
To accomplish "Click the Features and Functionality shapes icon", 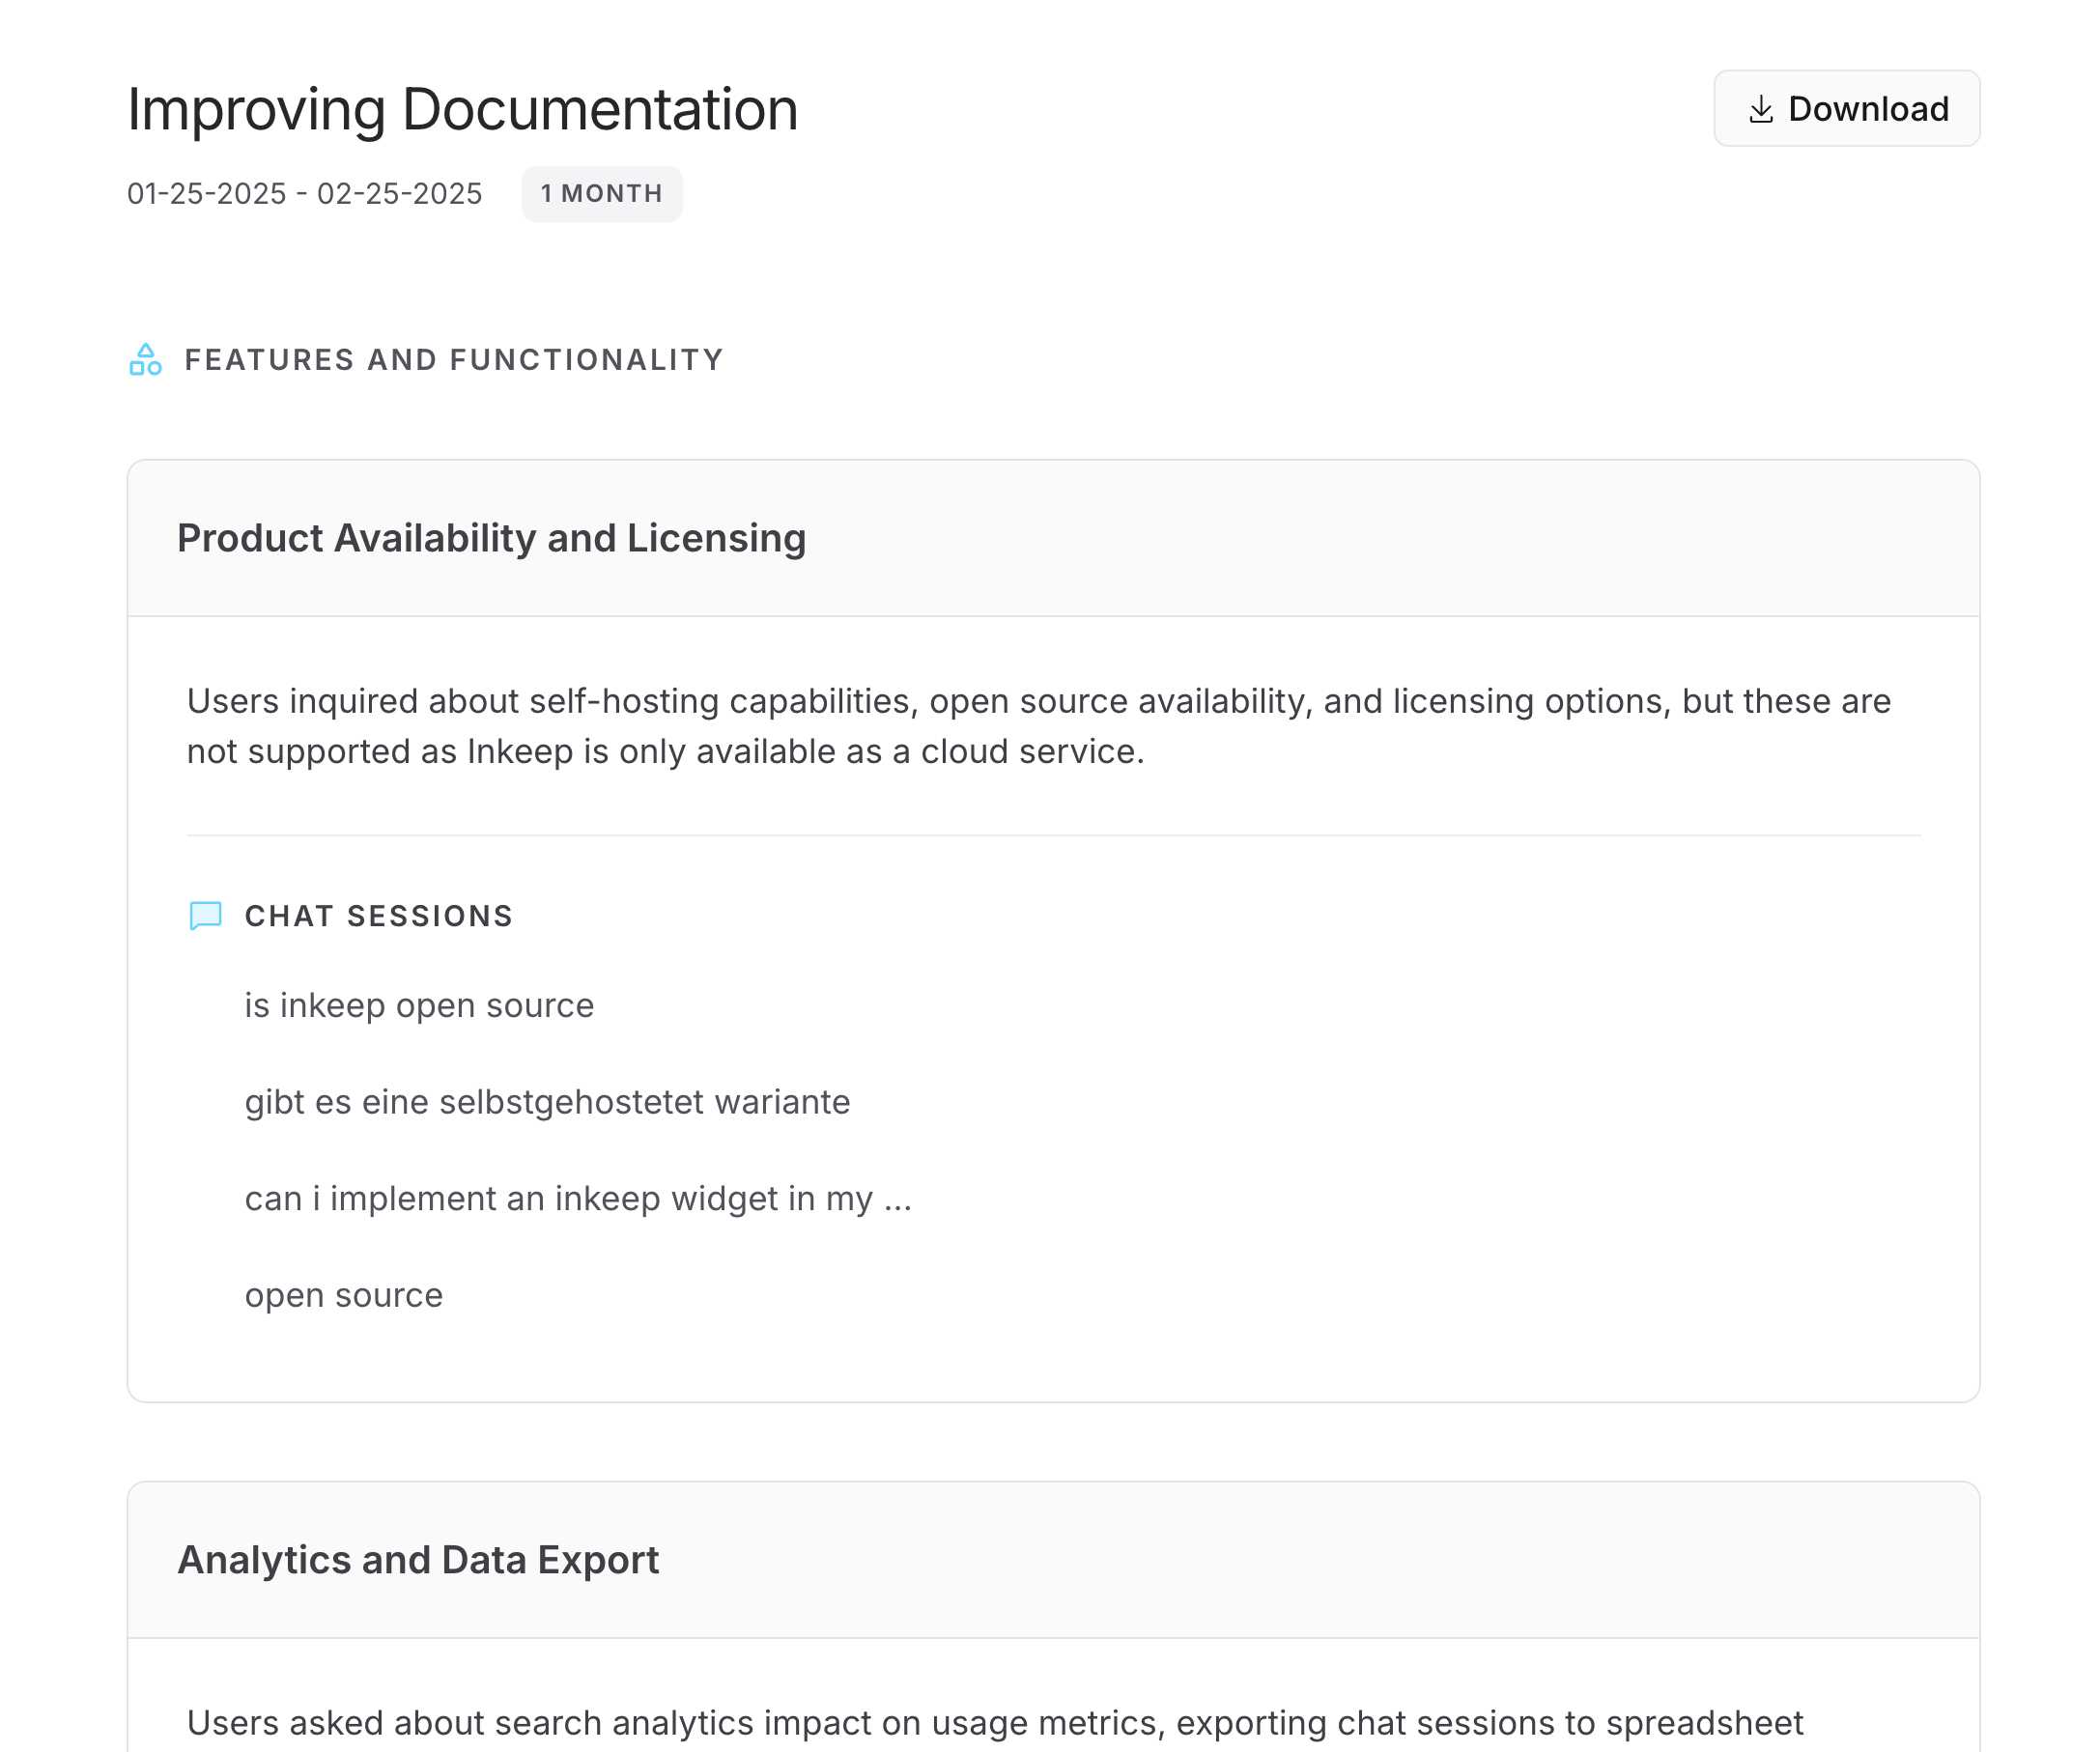I will tap(145, 360).
